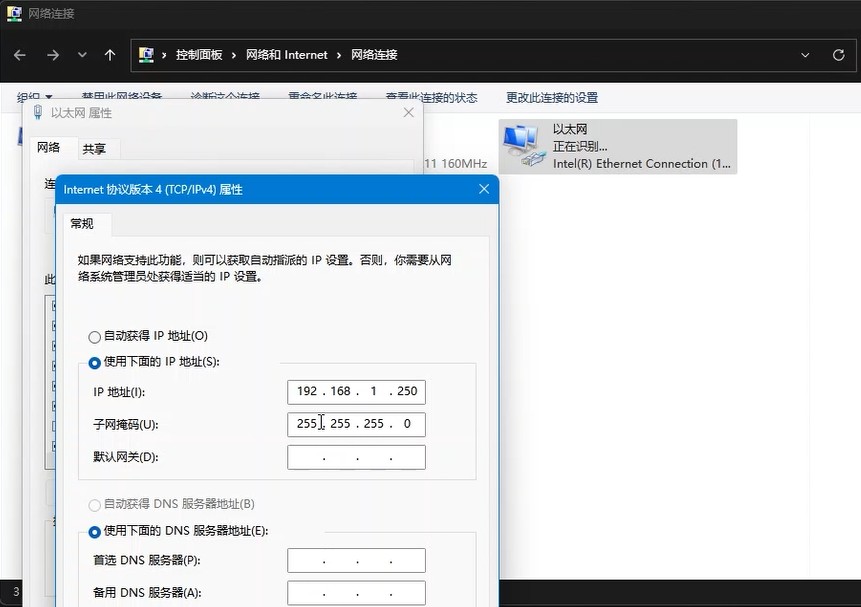Click the Intel Ethernet Connection adapter icon
The image size is (861, 607).
522,143
